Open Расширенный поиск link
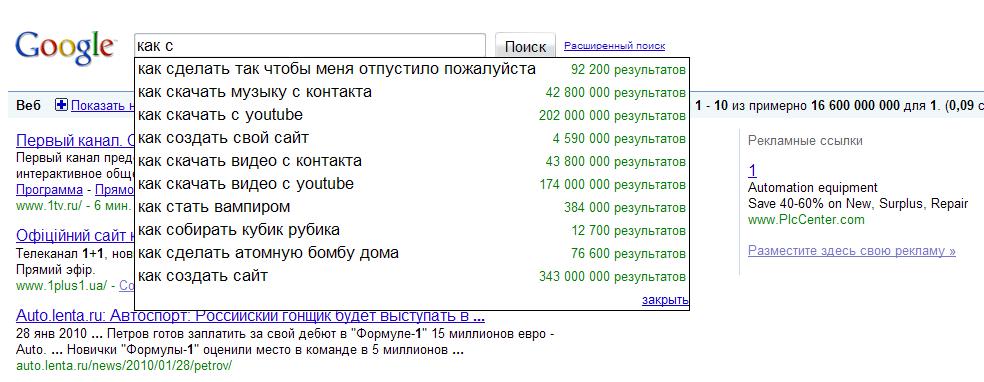 click(x=614, y=46)
